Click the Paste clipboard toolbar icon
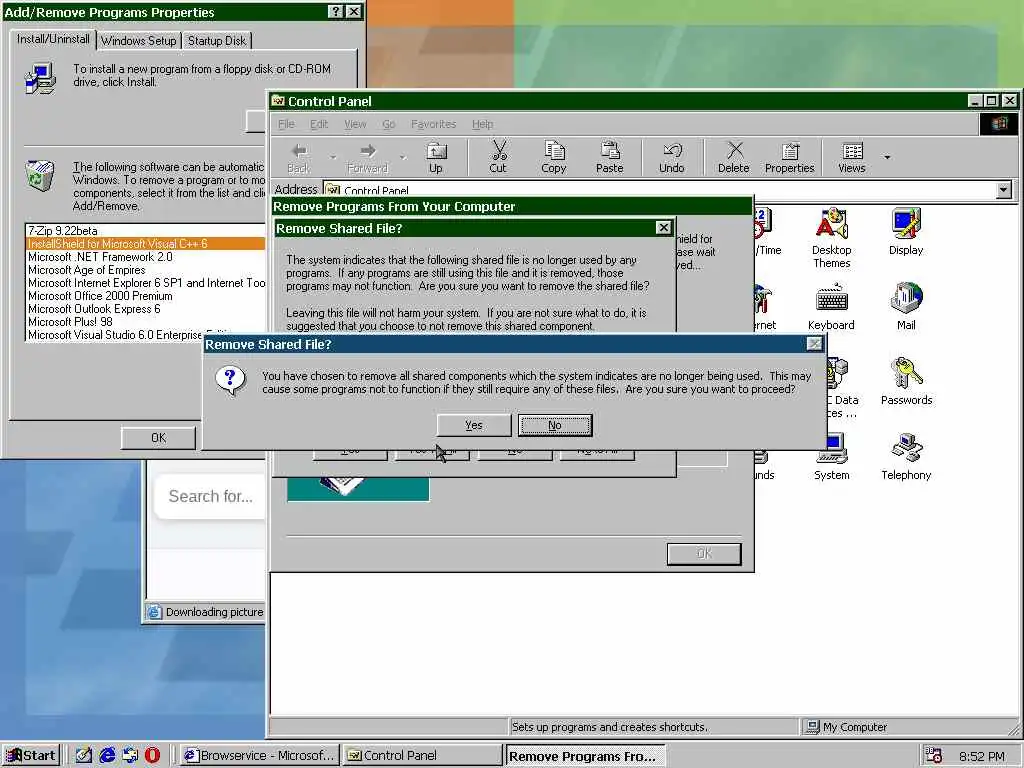This screenshot has height=768, width=1024. tap(609, 158)
